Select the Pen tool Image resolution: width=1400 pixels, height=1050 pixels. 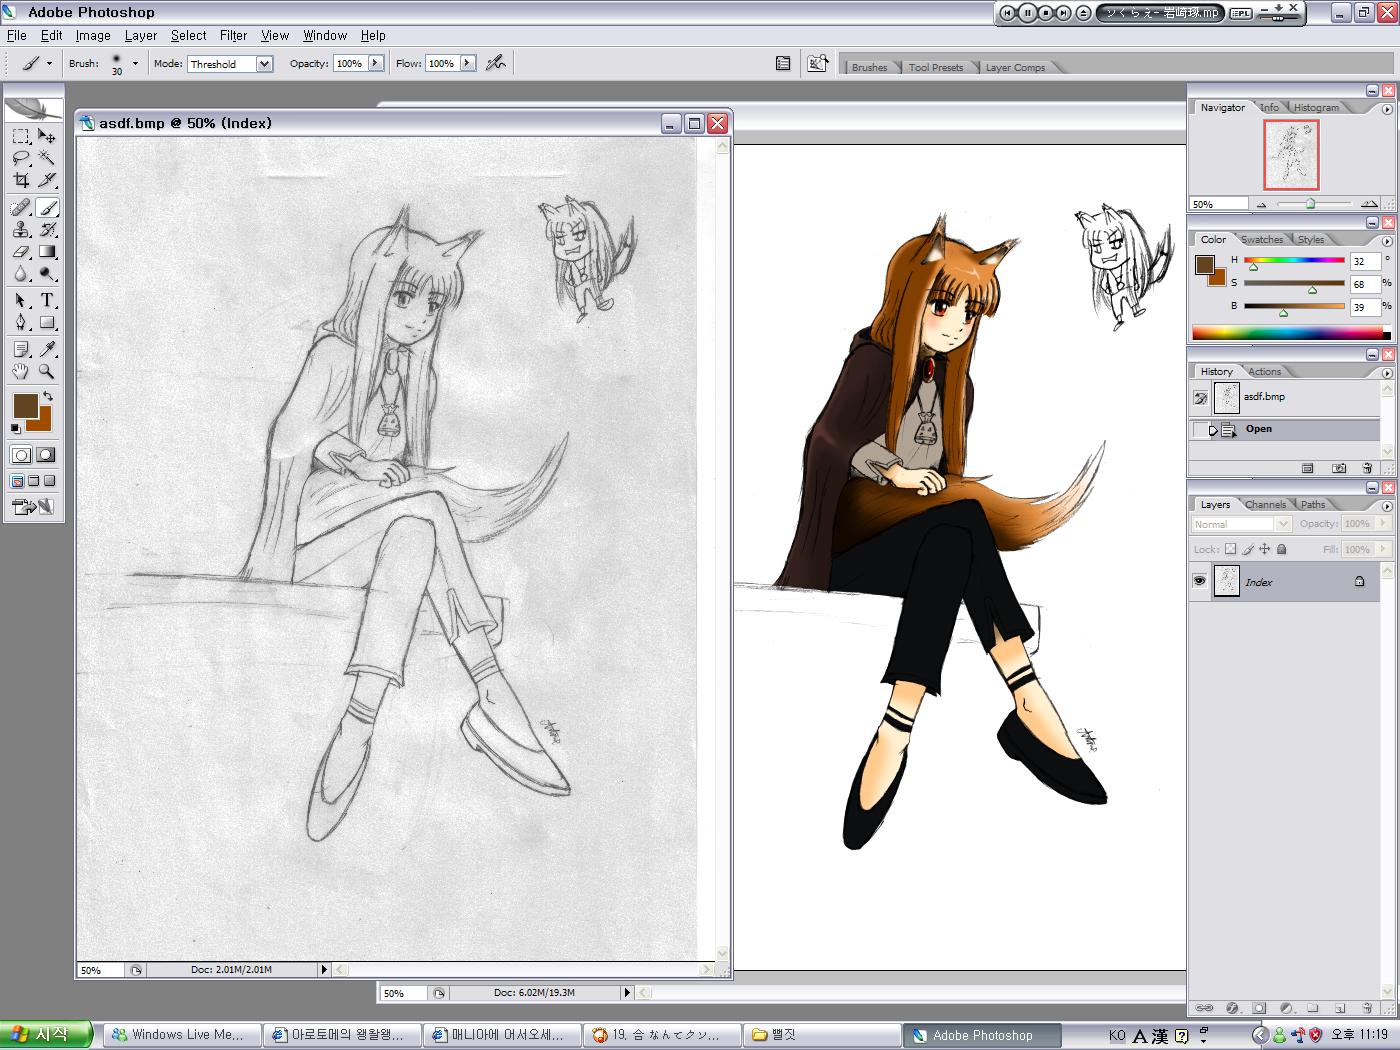21,323
